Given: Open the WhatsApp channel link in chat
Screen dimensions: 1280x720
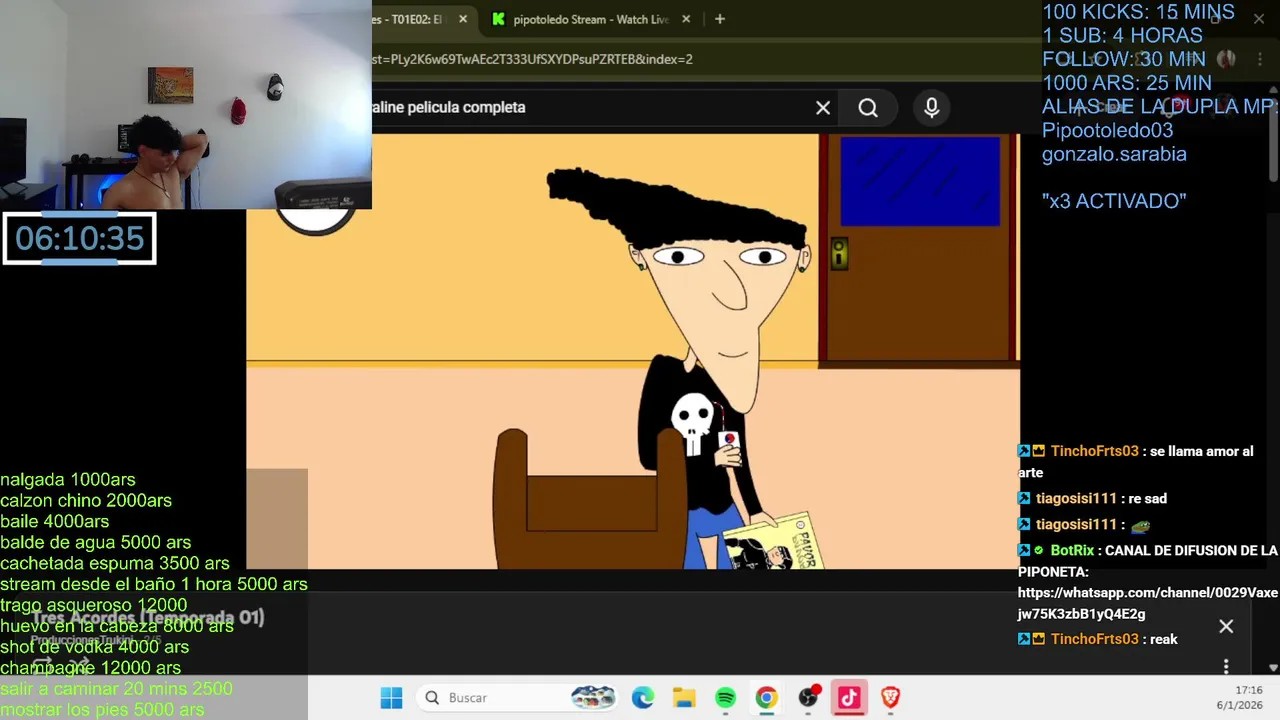Looking at the screenshot, I should click(1147, 603).
